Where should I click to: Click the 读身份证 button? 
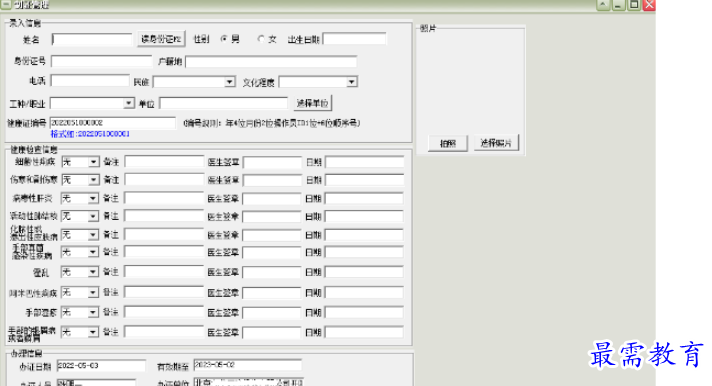pos(161,39)
